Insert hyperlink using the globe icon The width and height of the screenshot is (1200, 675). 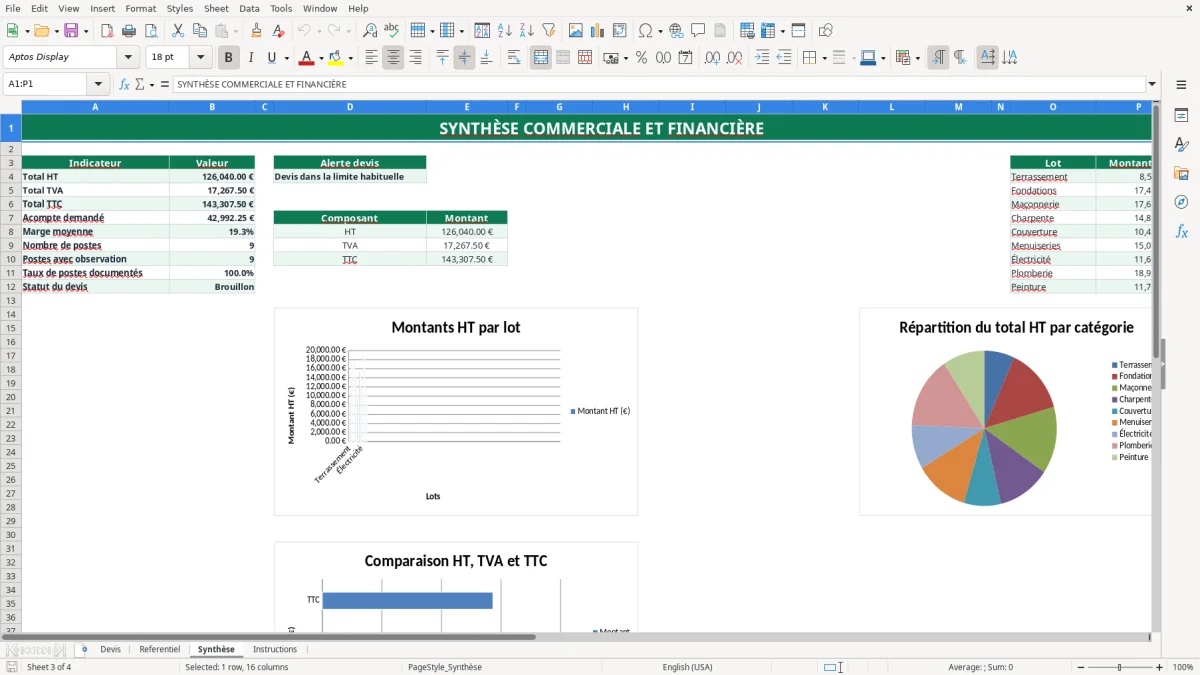(676, 31)
